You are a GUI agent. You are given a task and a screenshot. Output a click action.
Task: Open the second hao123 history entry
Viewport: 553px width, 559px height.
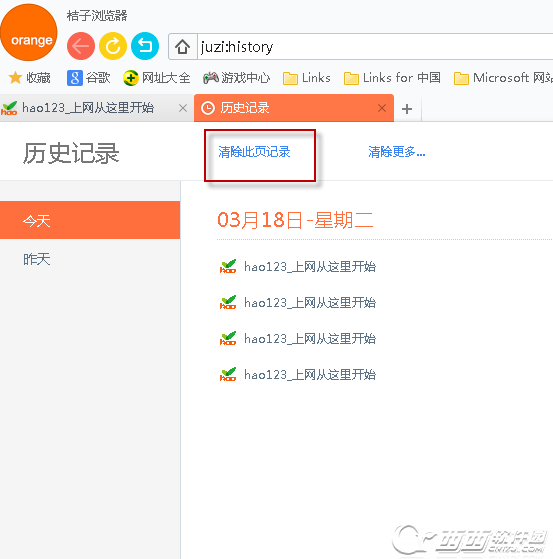(x=298, y=303)
